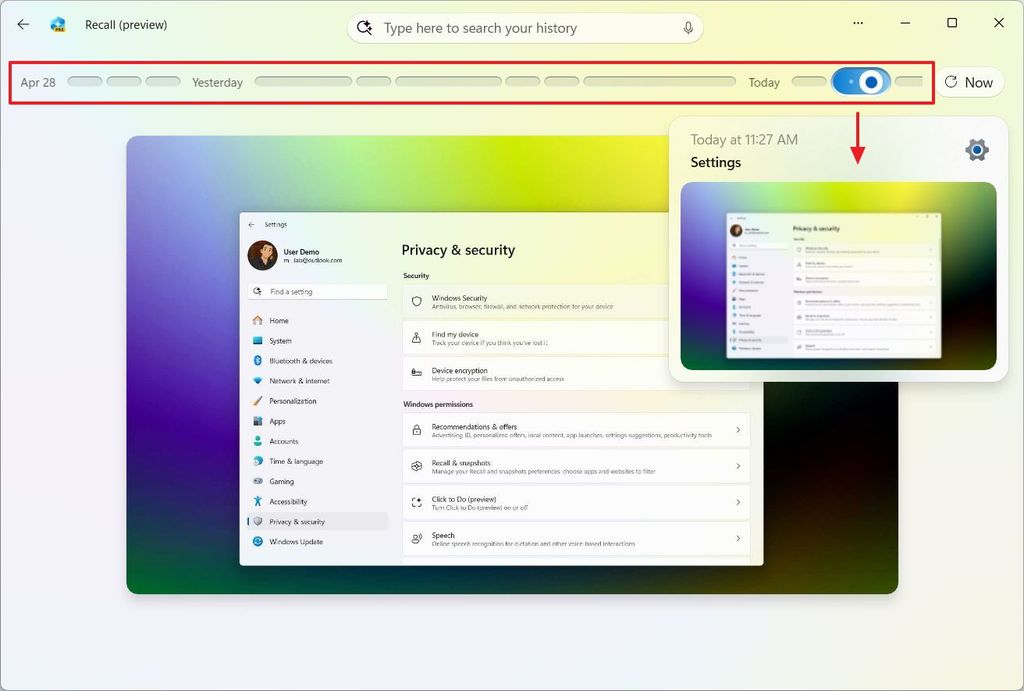Click the refresh icon in Now button
Screen dimensions: 1024x691
pos(951,82)
